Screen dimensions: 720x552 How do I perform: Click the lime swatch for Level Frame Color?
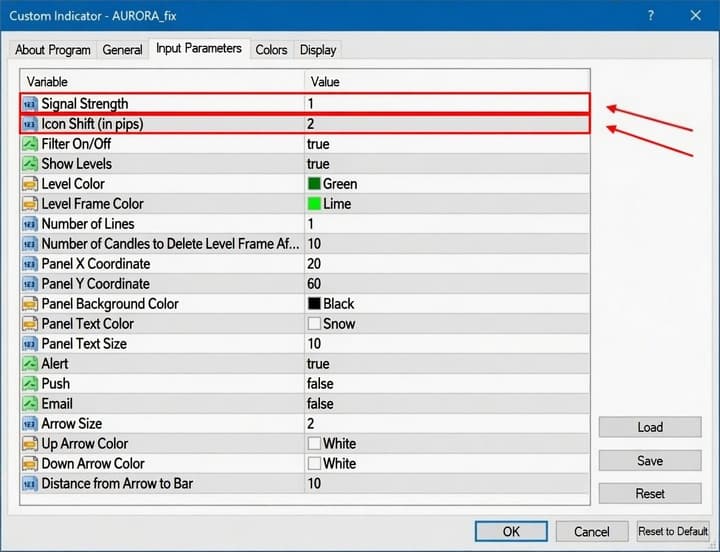click(314, 204)
